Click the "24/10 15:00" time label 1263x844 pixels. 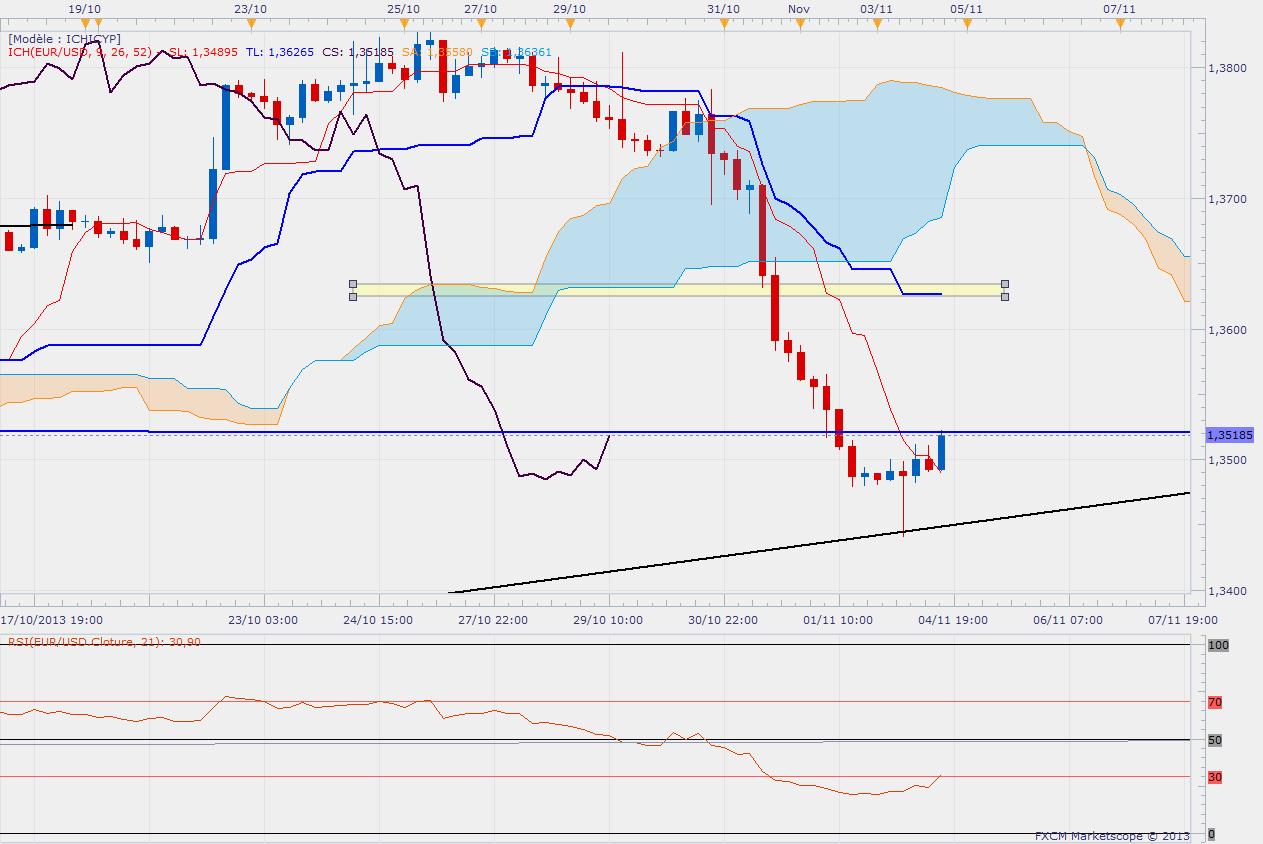[x=378, y=620]
